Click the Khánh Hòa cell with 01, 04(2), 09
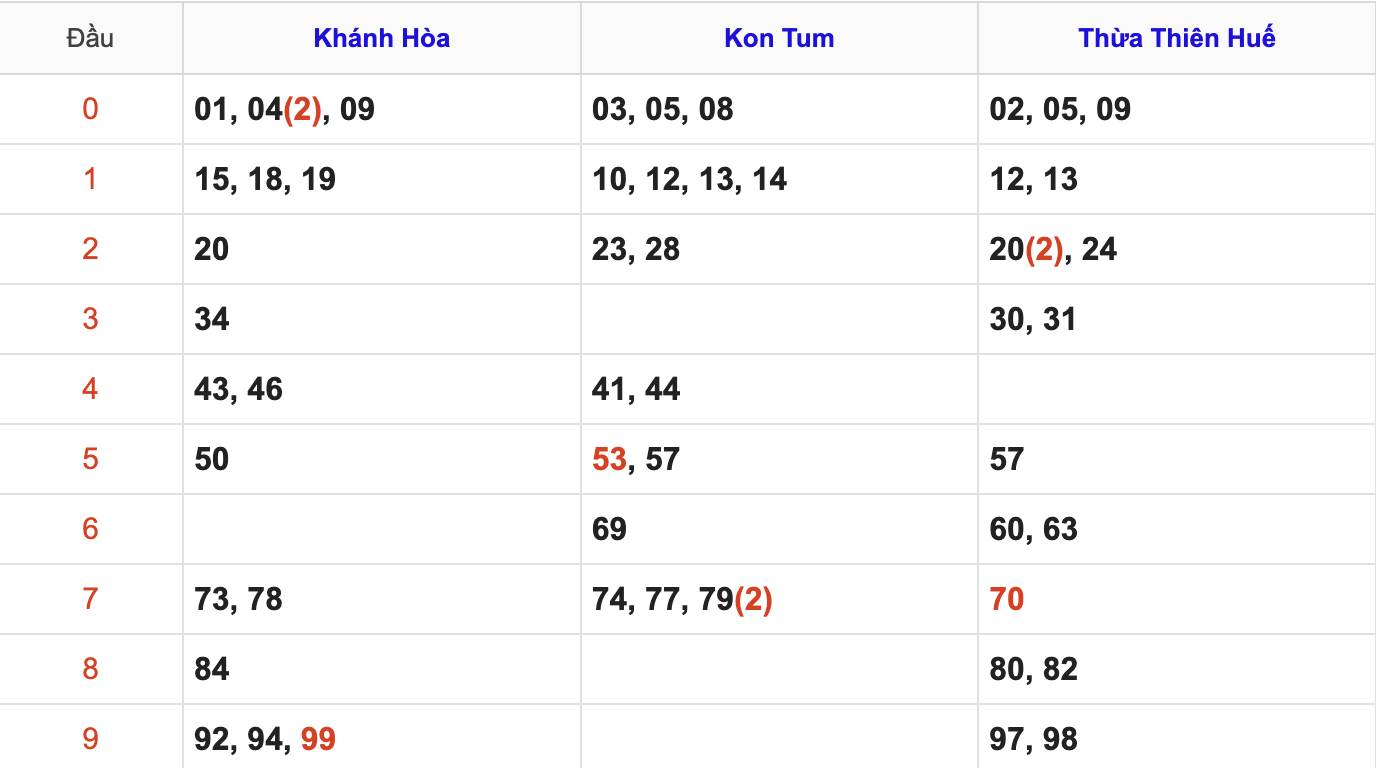1376x768 pixels. (x=382, y=109)
